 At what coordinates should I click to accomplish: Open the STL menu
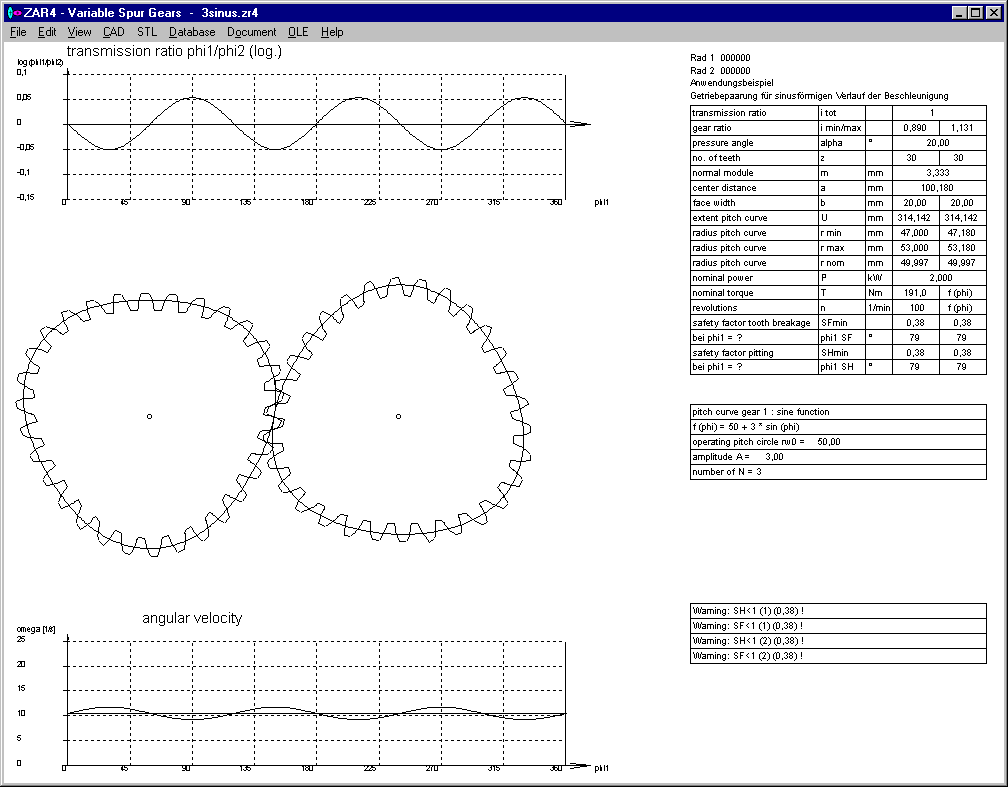point(147,32)
